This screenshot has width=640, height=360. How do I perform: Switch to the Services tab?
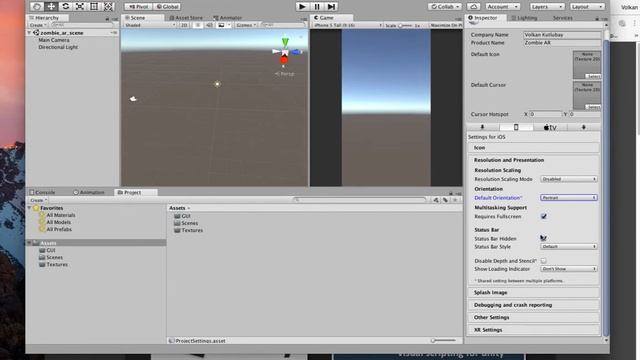coord(562,18)
